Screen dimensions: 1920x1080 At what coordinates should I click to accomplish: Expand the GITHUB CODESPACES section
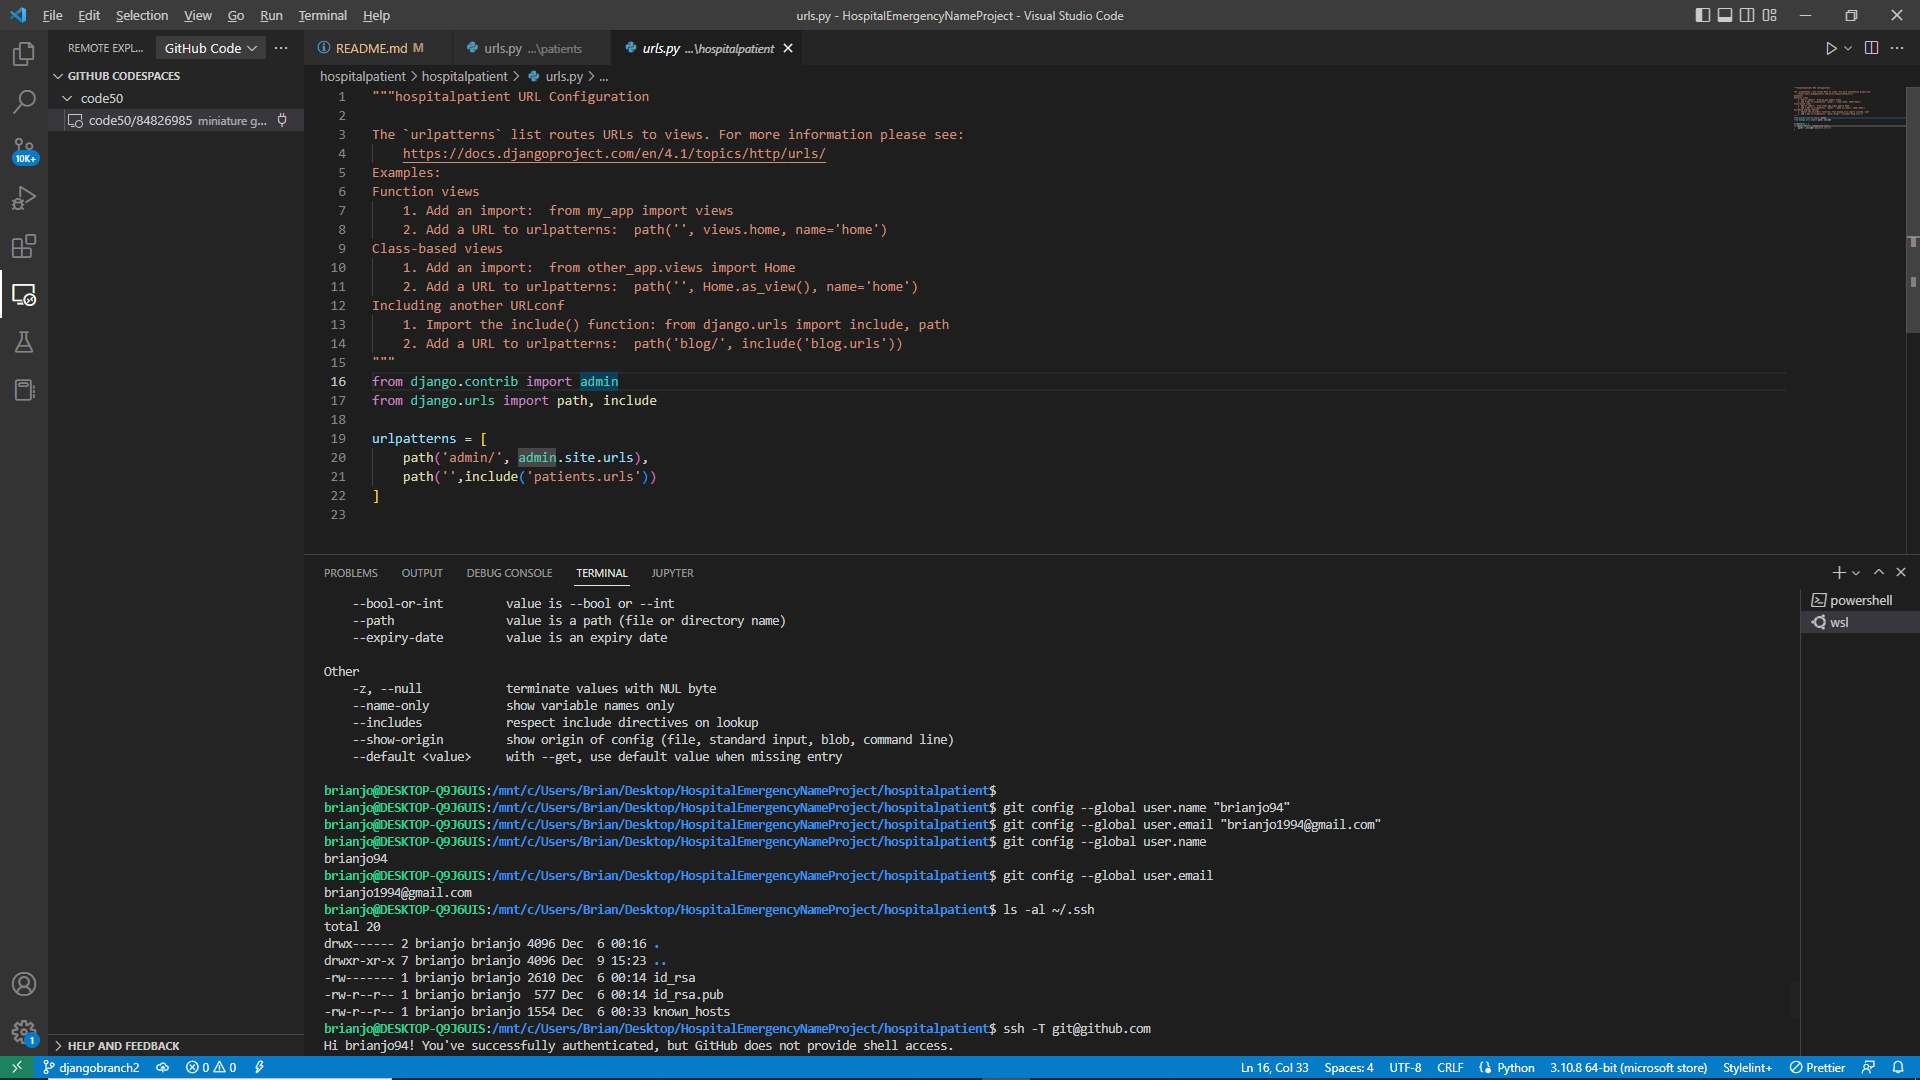(x=122, y=75)
